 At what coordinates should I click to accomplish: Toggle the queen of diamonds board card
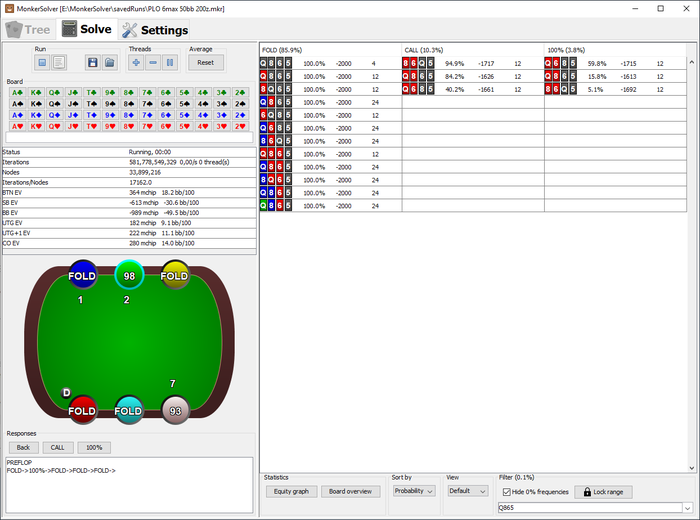click(x=54, y=115)
